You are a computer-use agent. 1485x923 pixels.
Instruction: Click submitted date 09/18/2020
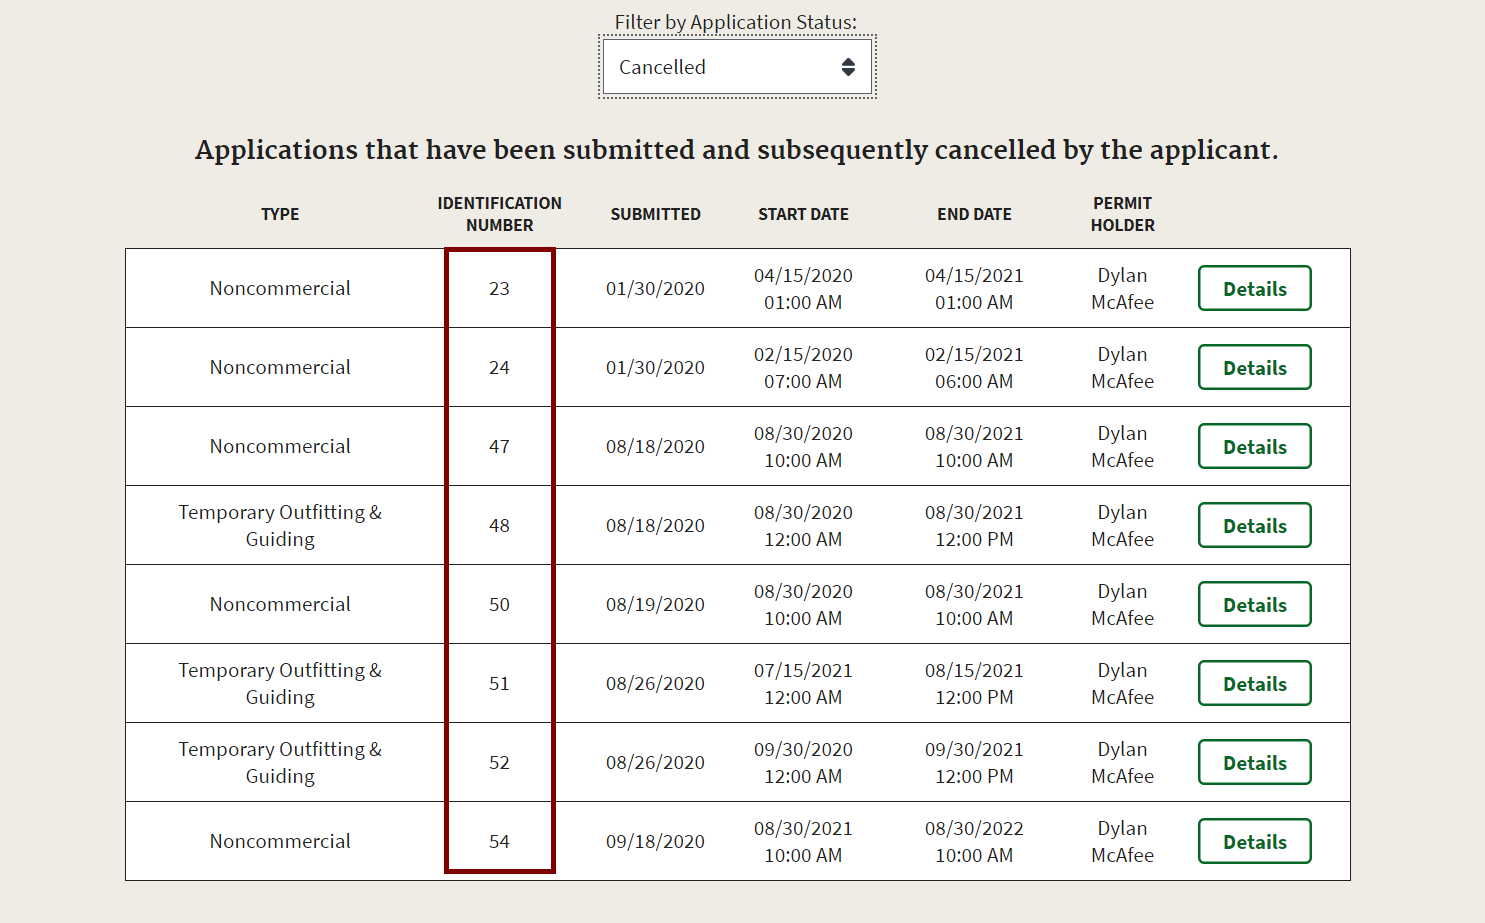point(655,841)
